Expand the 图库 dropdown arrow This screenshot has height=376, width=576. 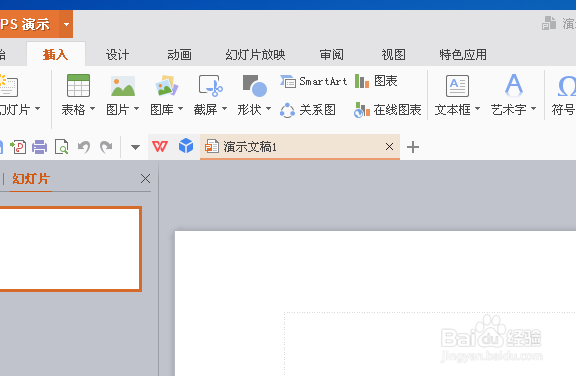180,109
